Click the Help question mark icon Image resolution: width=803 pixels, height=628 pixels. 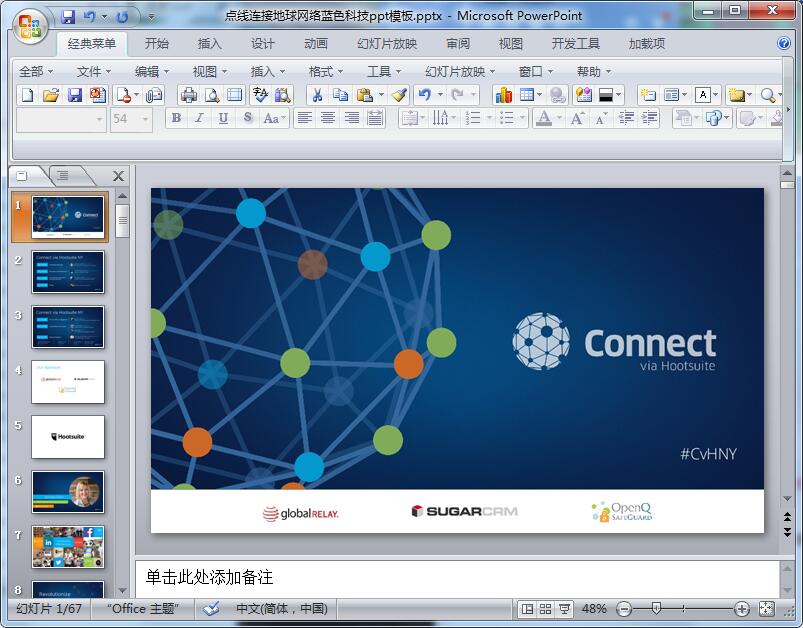click(x=784, y=43)
